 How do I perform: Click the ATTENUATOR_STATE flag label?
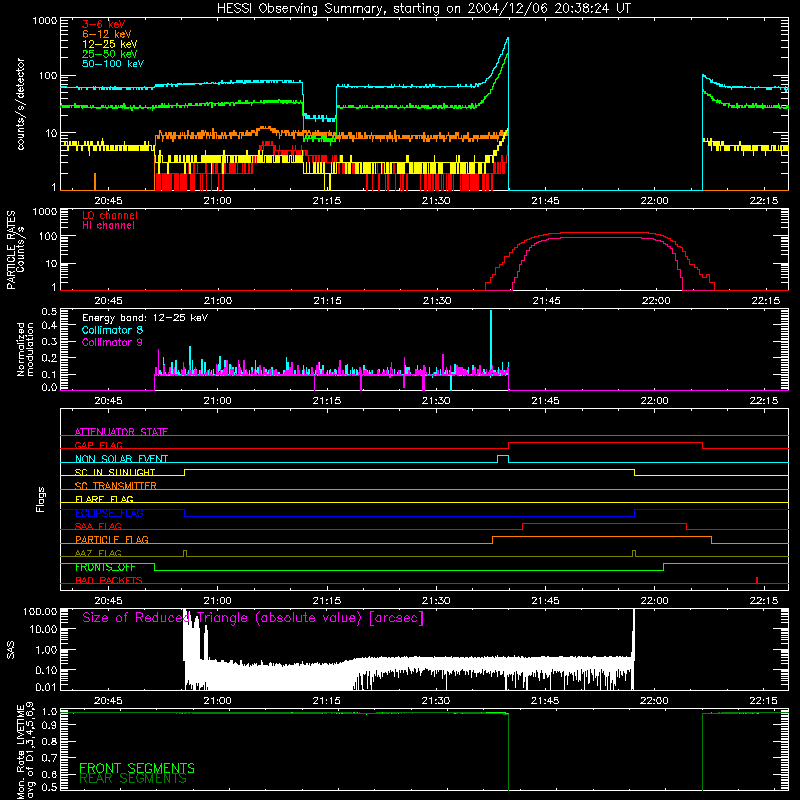(x=121, y=432)
